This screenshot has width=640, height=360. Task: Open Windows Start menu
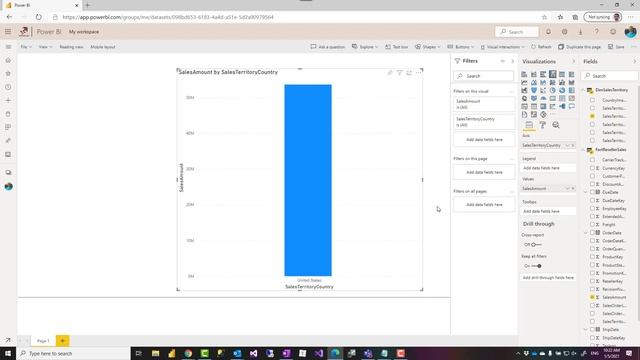click(8, 353)
